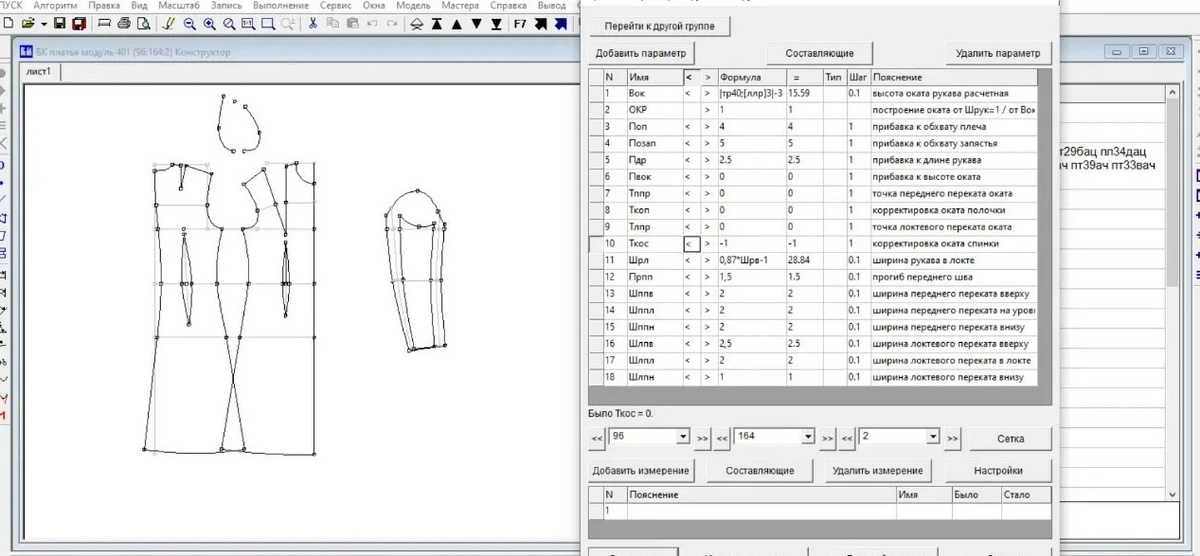Open the Справка menu
1200x556 pixels.
(x=509, y=5)
